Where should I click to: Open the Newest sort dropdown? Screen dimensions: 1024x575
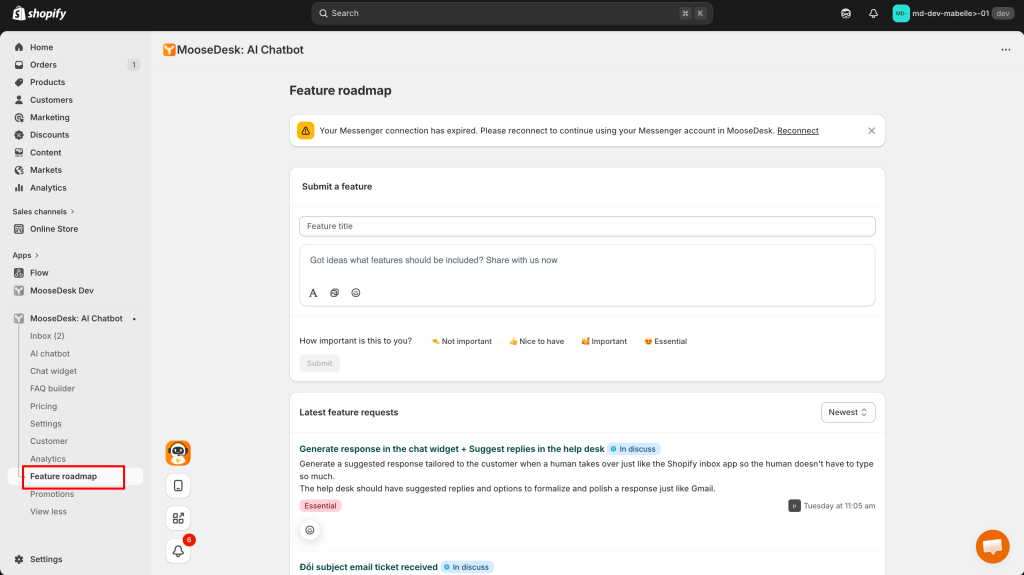[848, 412]
